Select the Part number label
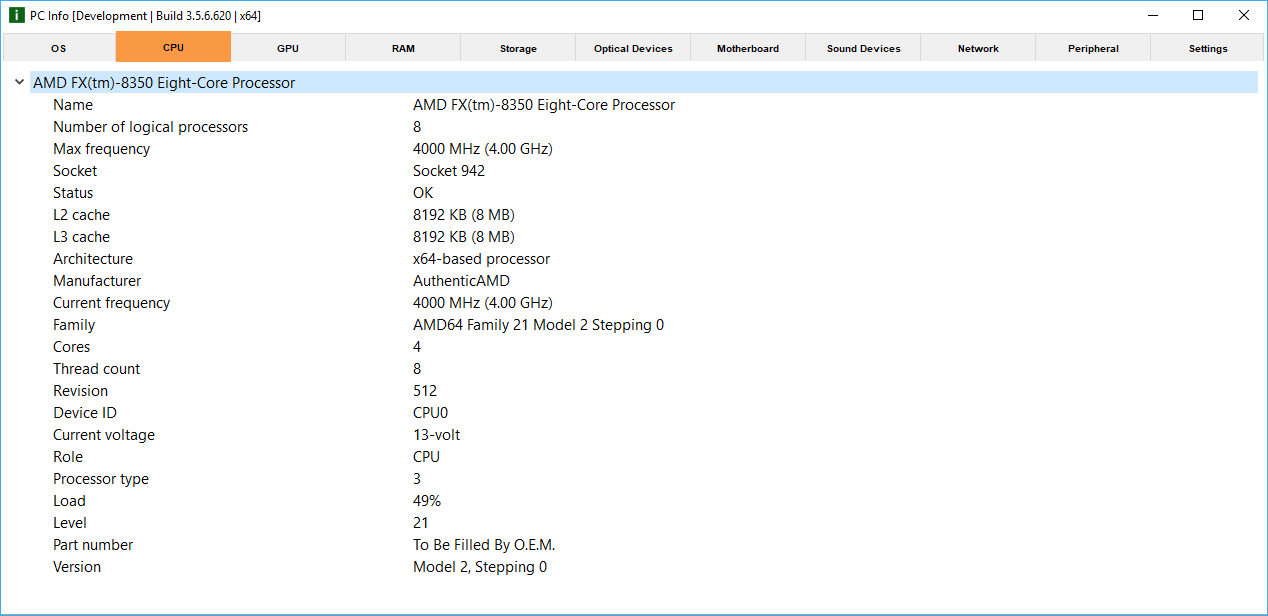1268x616 pixels. pos(93,545)
